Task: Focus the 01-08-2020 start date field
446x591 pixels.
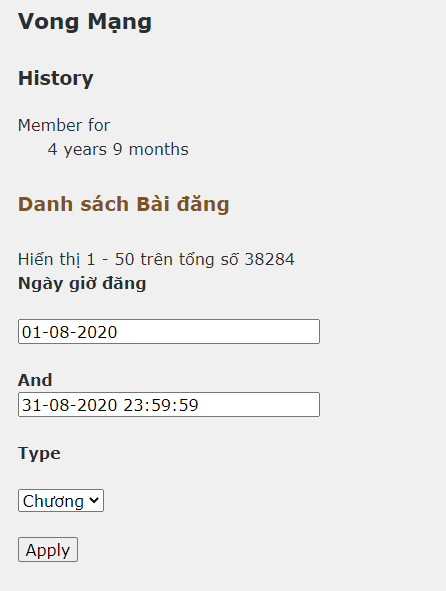Action: [169, 332]
